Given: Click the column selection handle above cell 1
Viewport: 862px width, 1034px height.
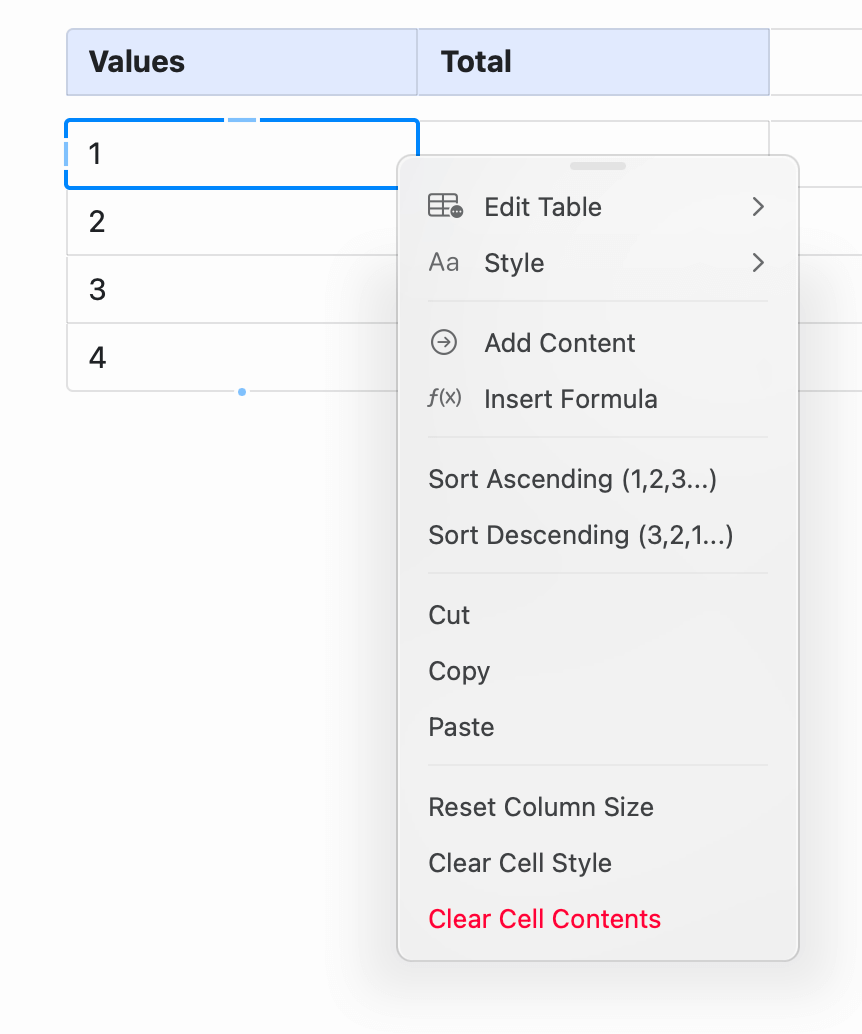Looking at the screenshot, I should tap(240, 122).
